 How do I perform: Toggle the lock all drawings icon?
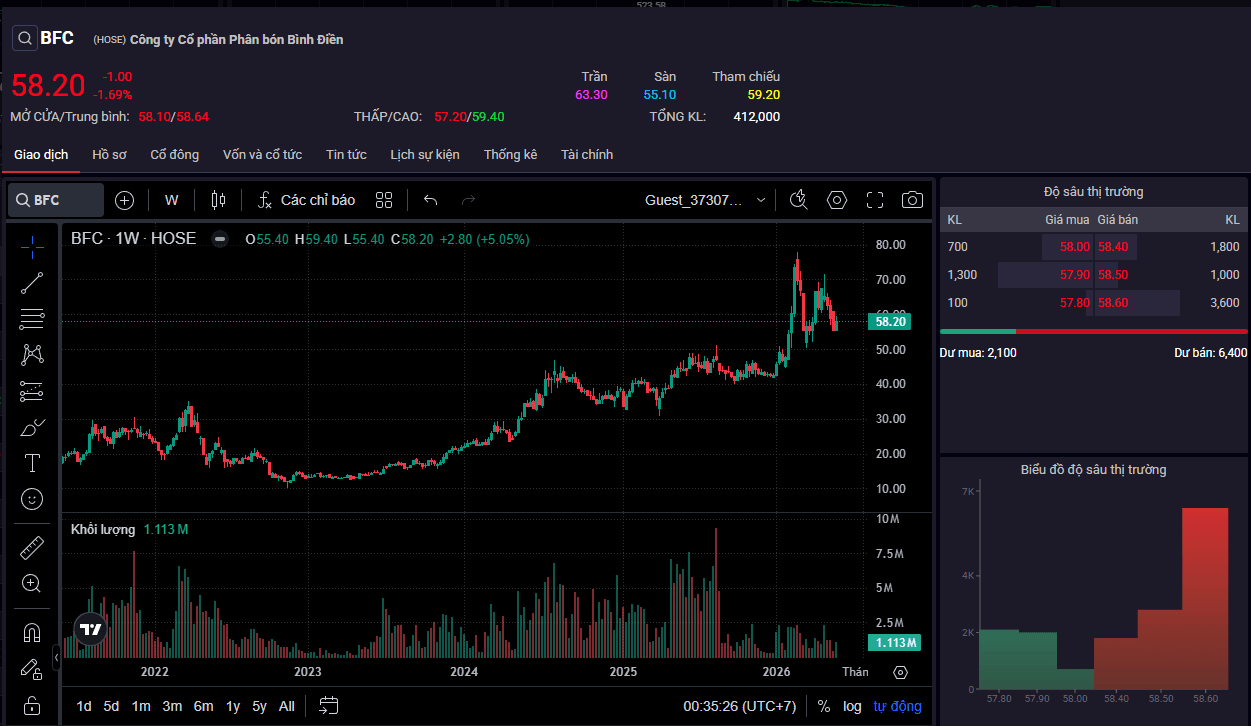point(32,704)
